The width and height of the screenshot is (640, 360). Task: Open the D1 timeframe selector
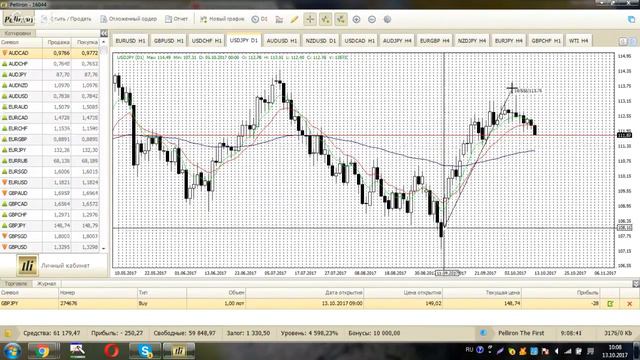[260, 19]
